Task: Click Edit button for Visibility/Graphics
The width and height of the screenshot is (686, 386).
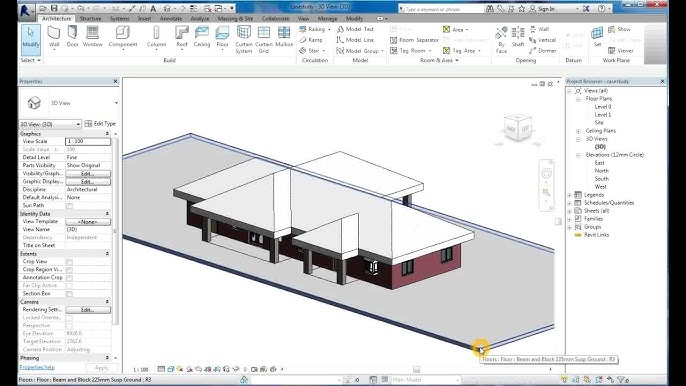Action: (x=88, y=174)
